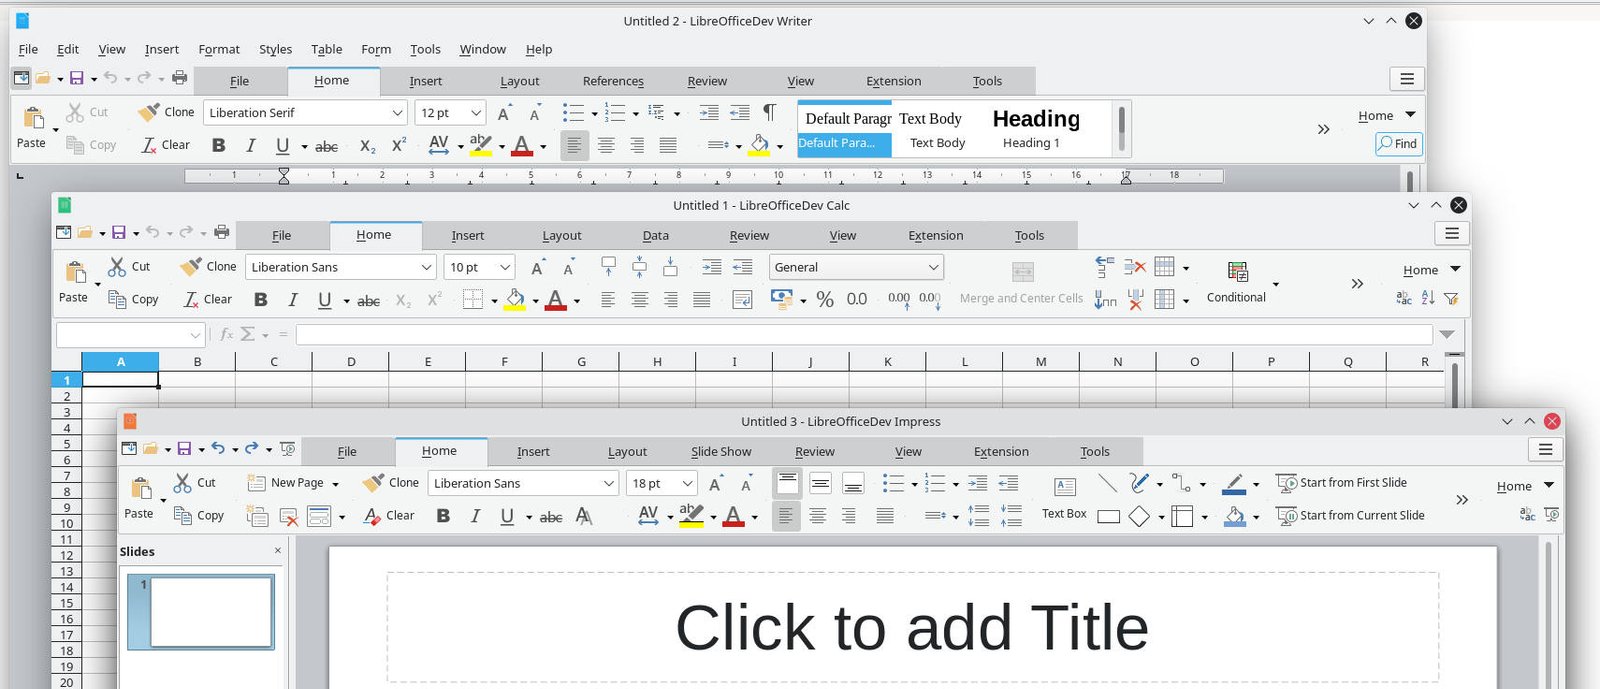Toggle Strikethrough in Writer toolbar

(x=326, y=146)
